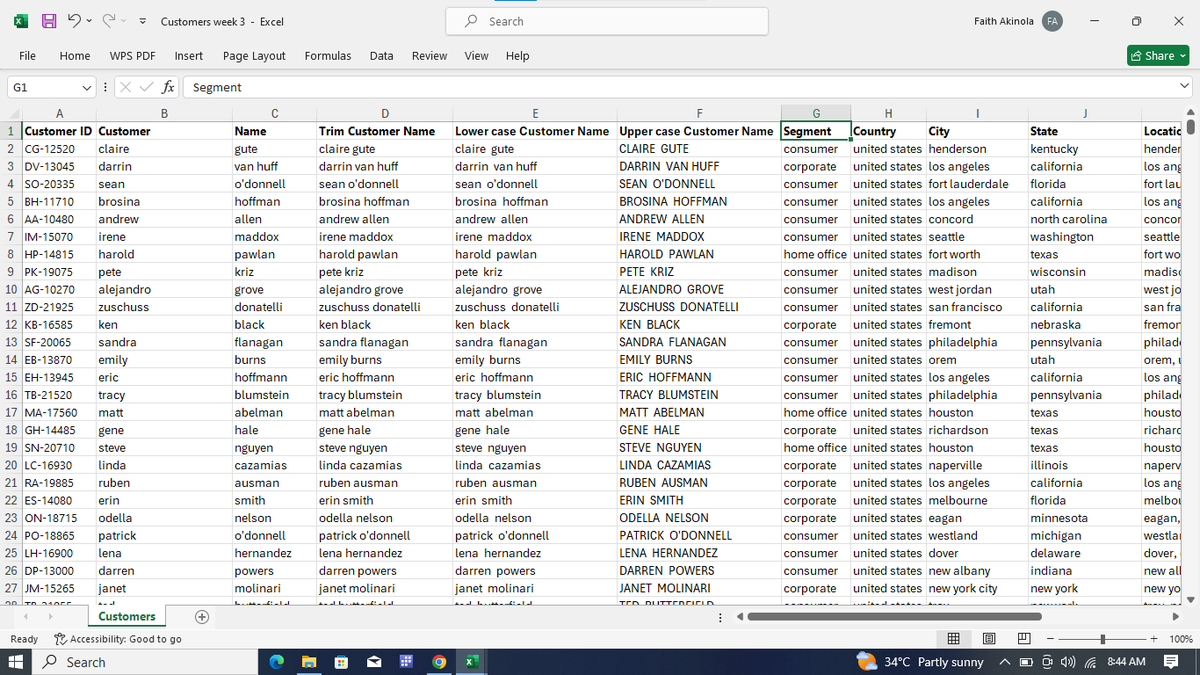Switch to Page Break Preview icon
1200x675 pixels.
(1024, 639)
